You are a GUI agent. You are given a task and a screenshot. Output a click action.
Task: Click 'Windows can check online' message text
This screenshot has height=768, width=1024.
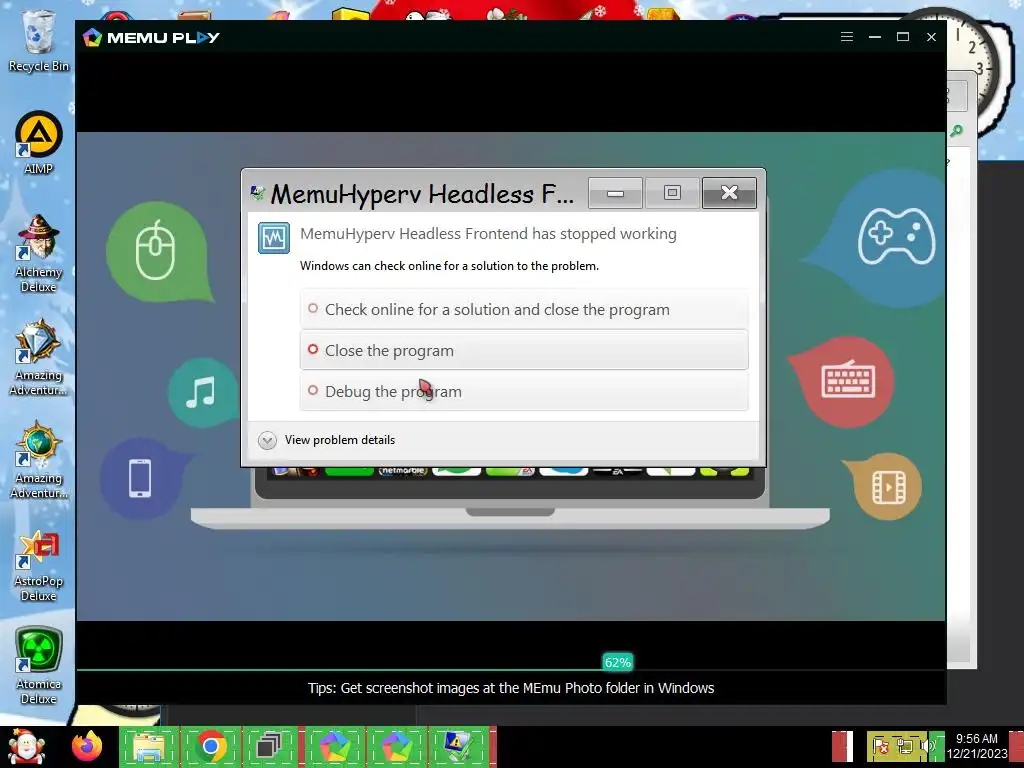point(449,266)
